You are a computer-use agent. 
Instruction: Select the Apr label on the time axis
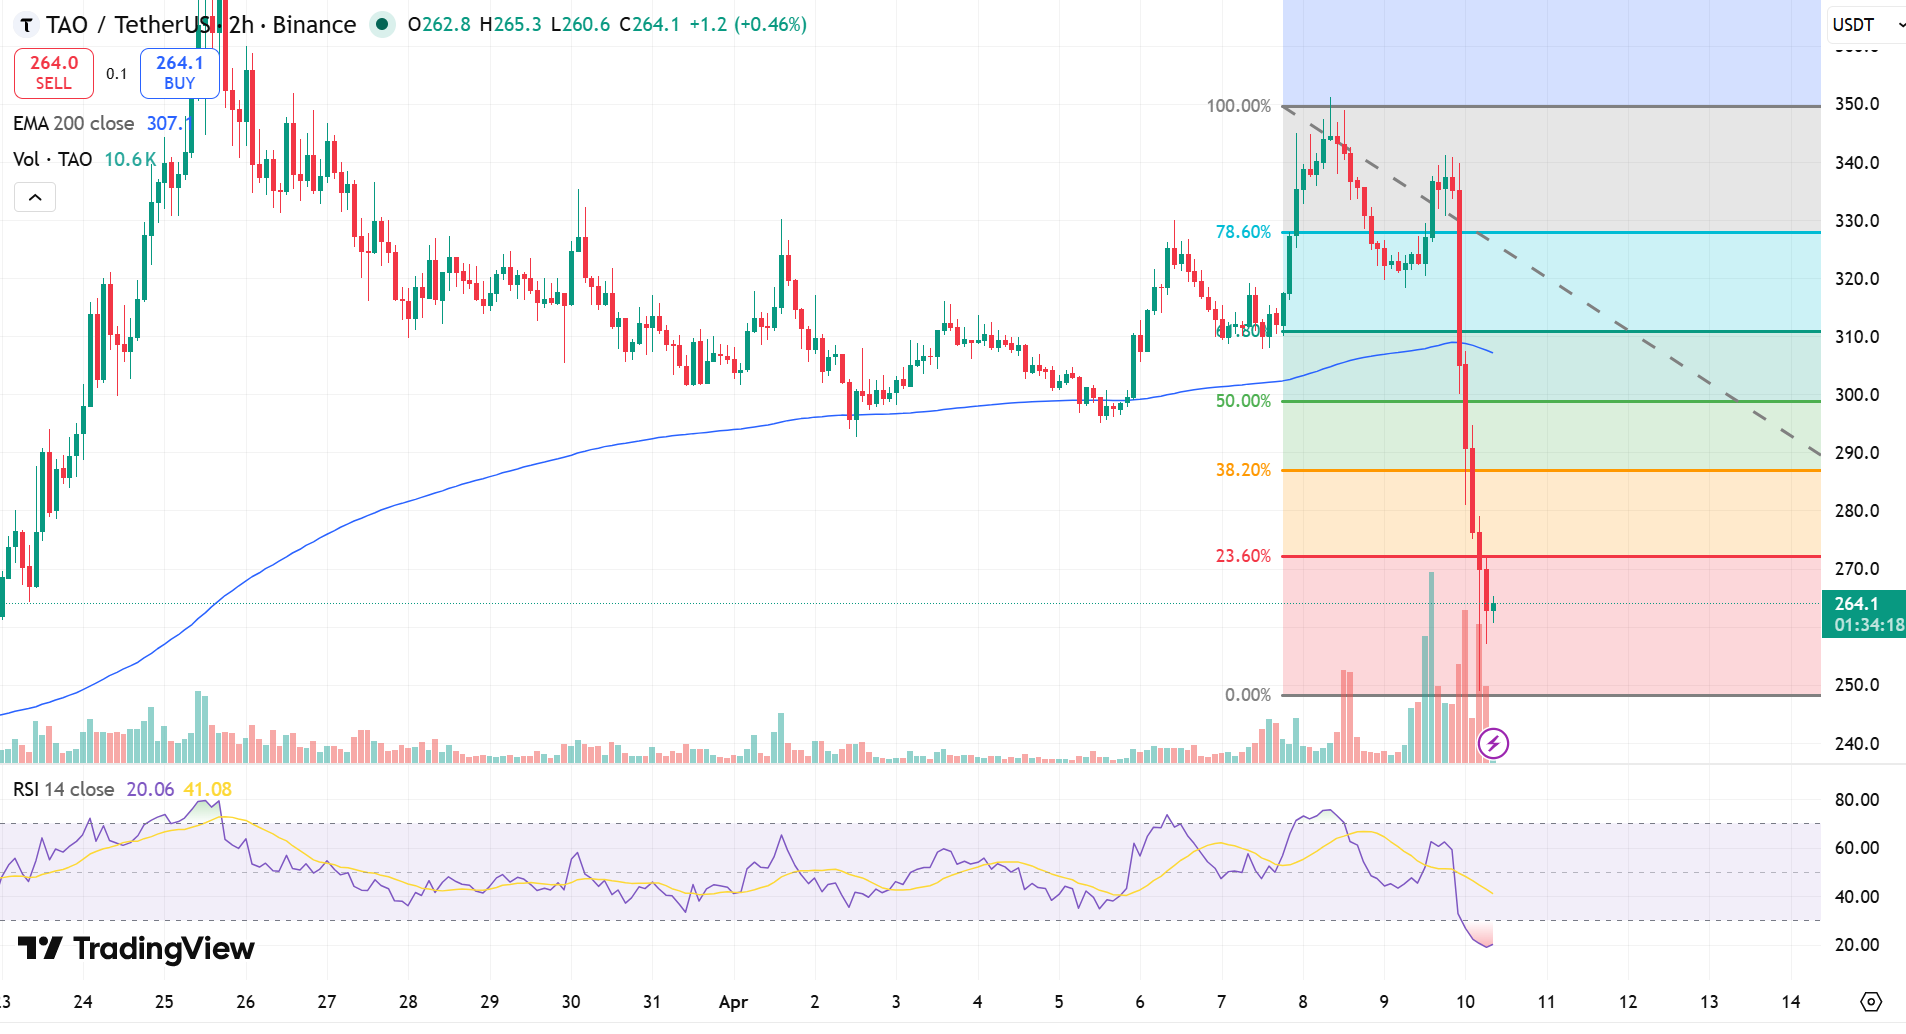point(733,1001)
